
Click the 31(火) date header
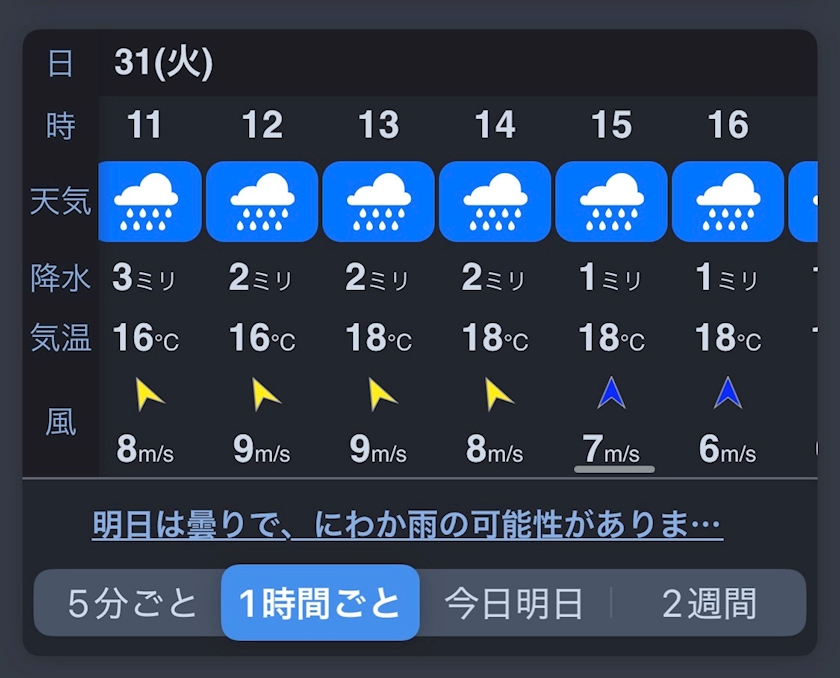164,63
